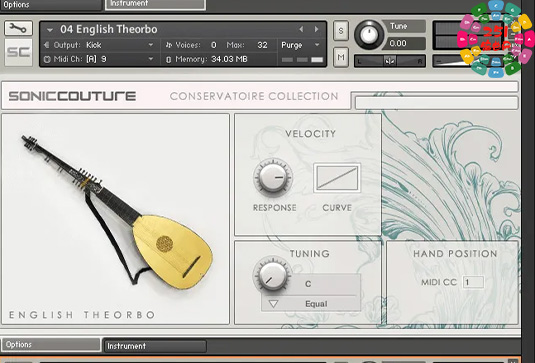Open the bottom Options tab

click(51, 345)
